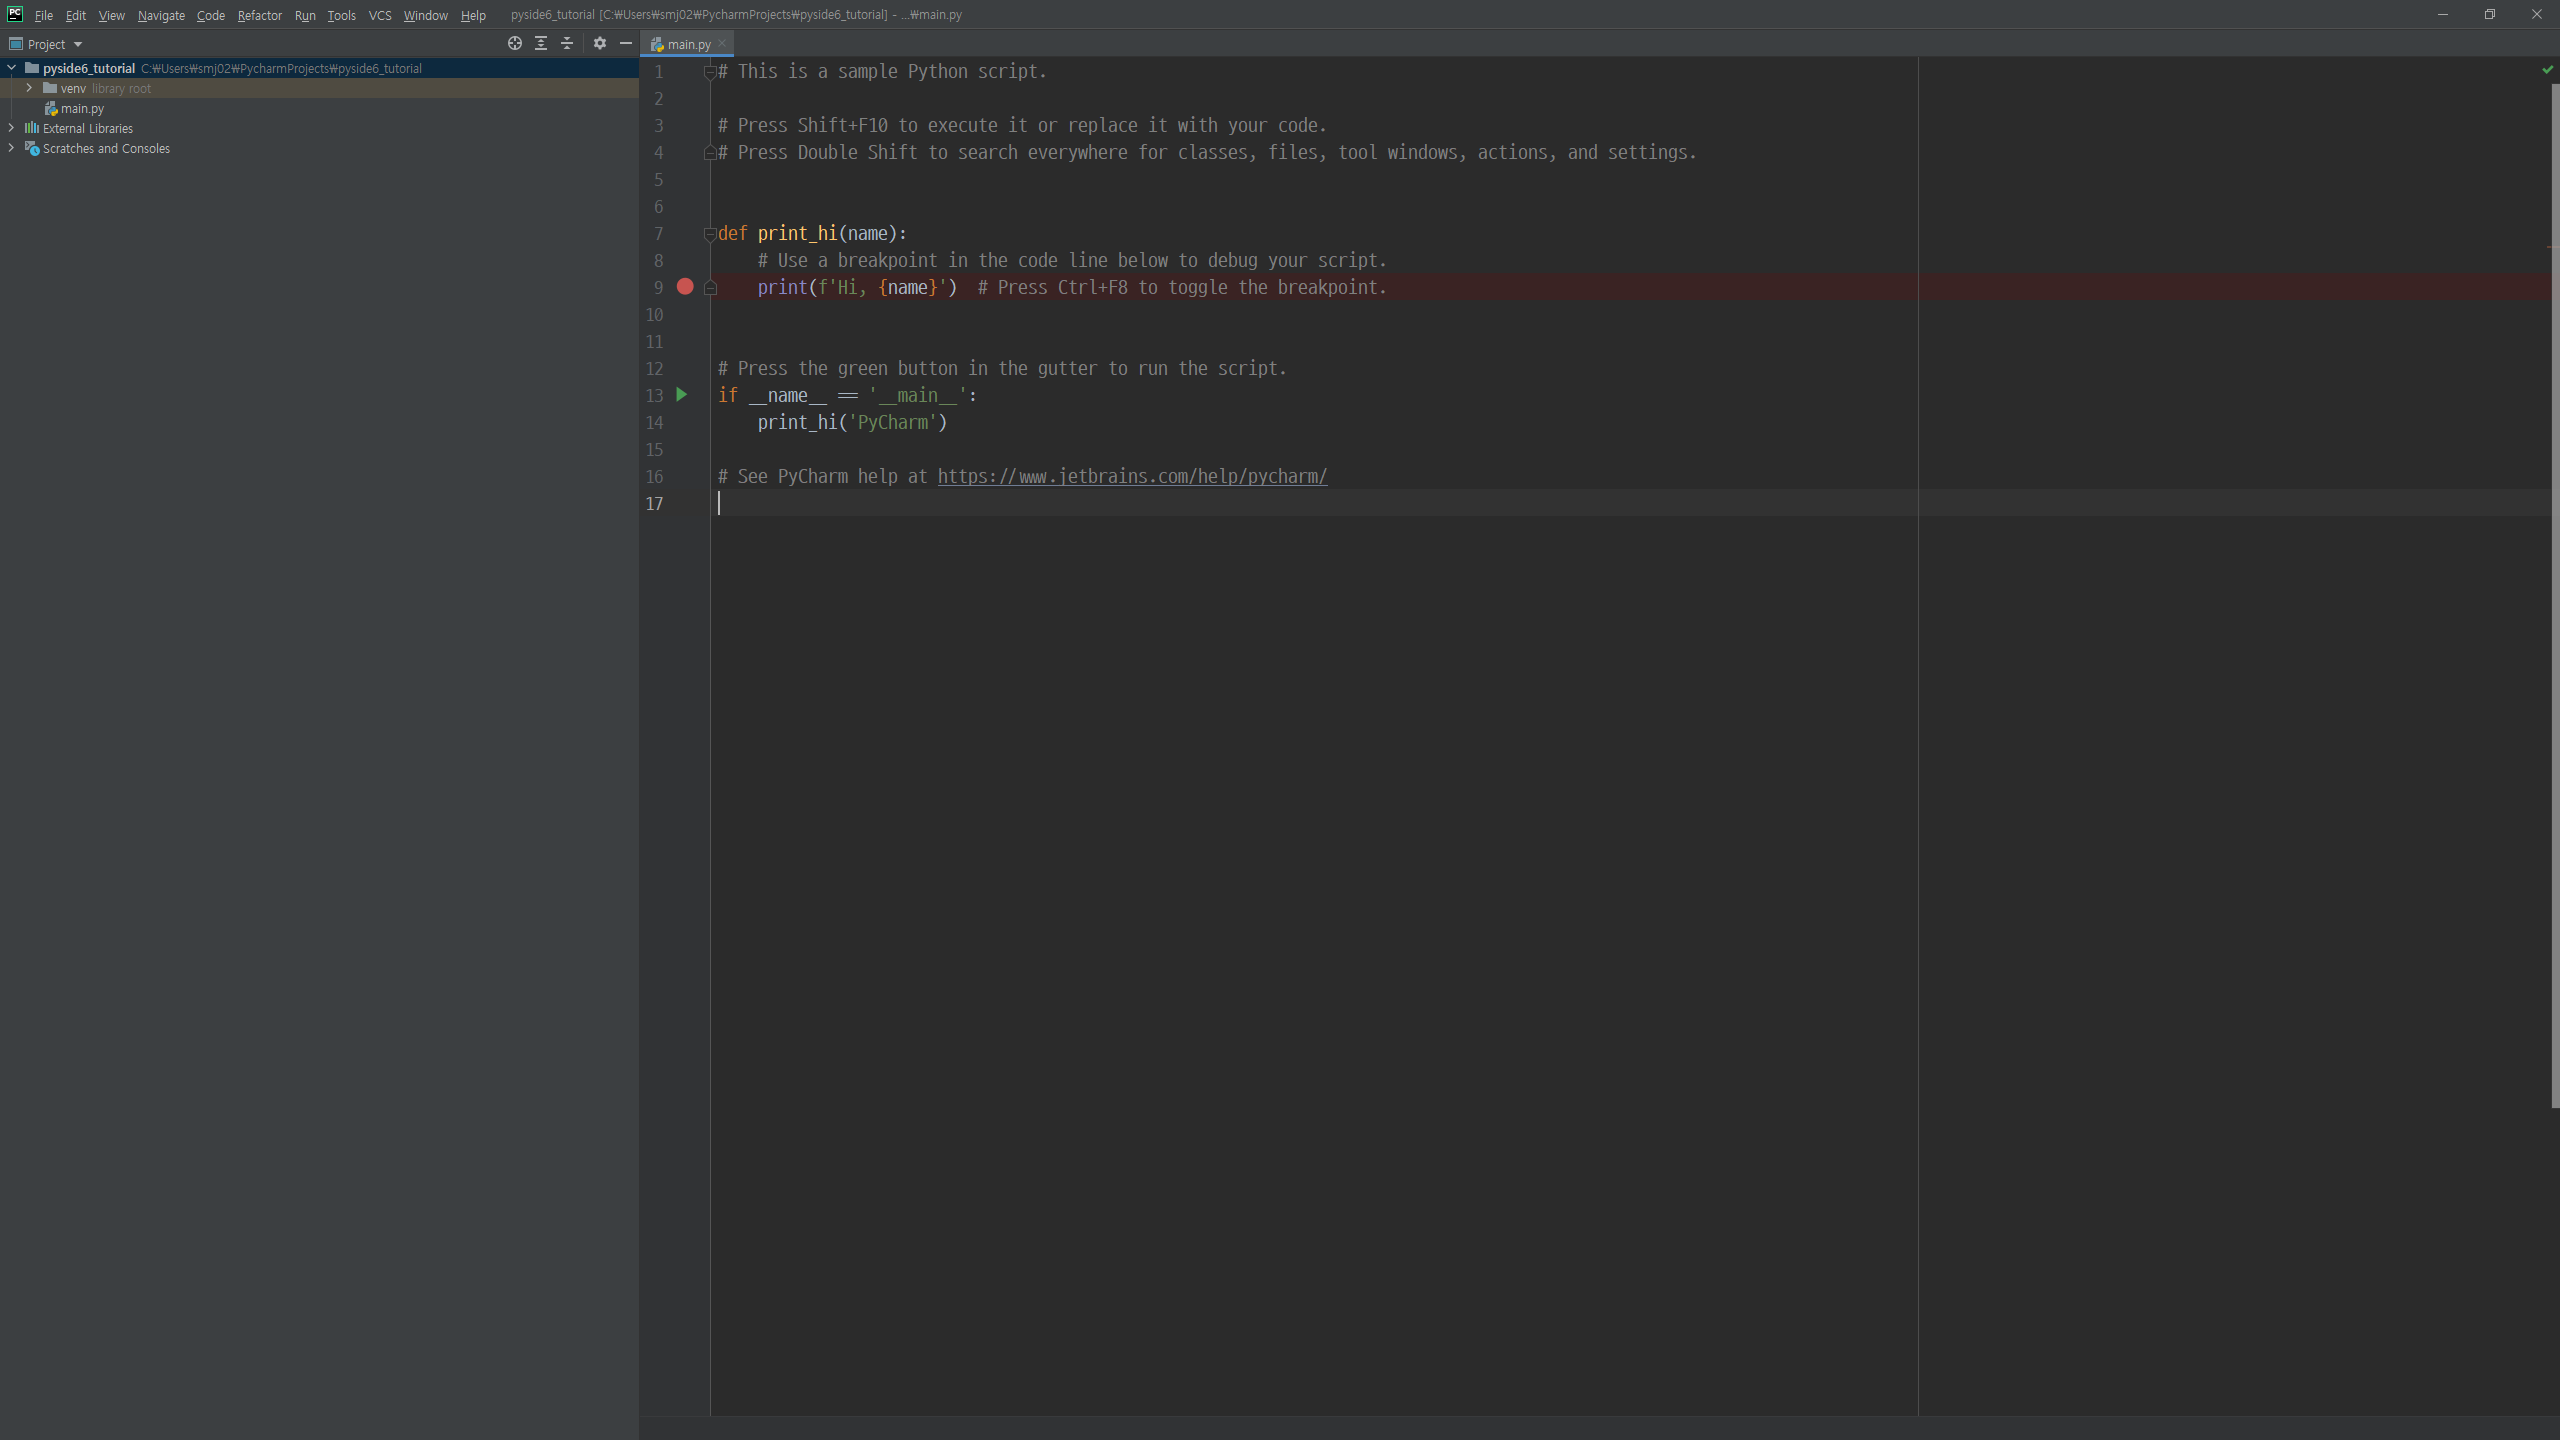Viewport: 2560px width, 1440px height.
Task: Expand the venv folder
Action: click(29, 88)
